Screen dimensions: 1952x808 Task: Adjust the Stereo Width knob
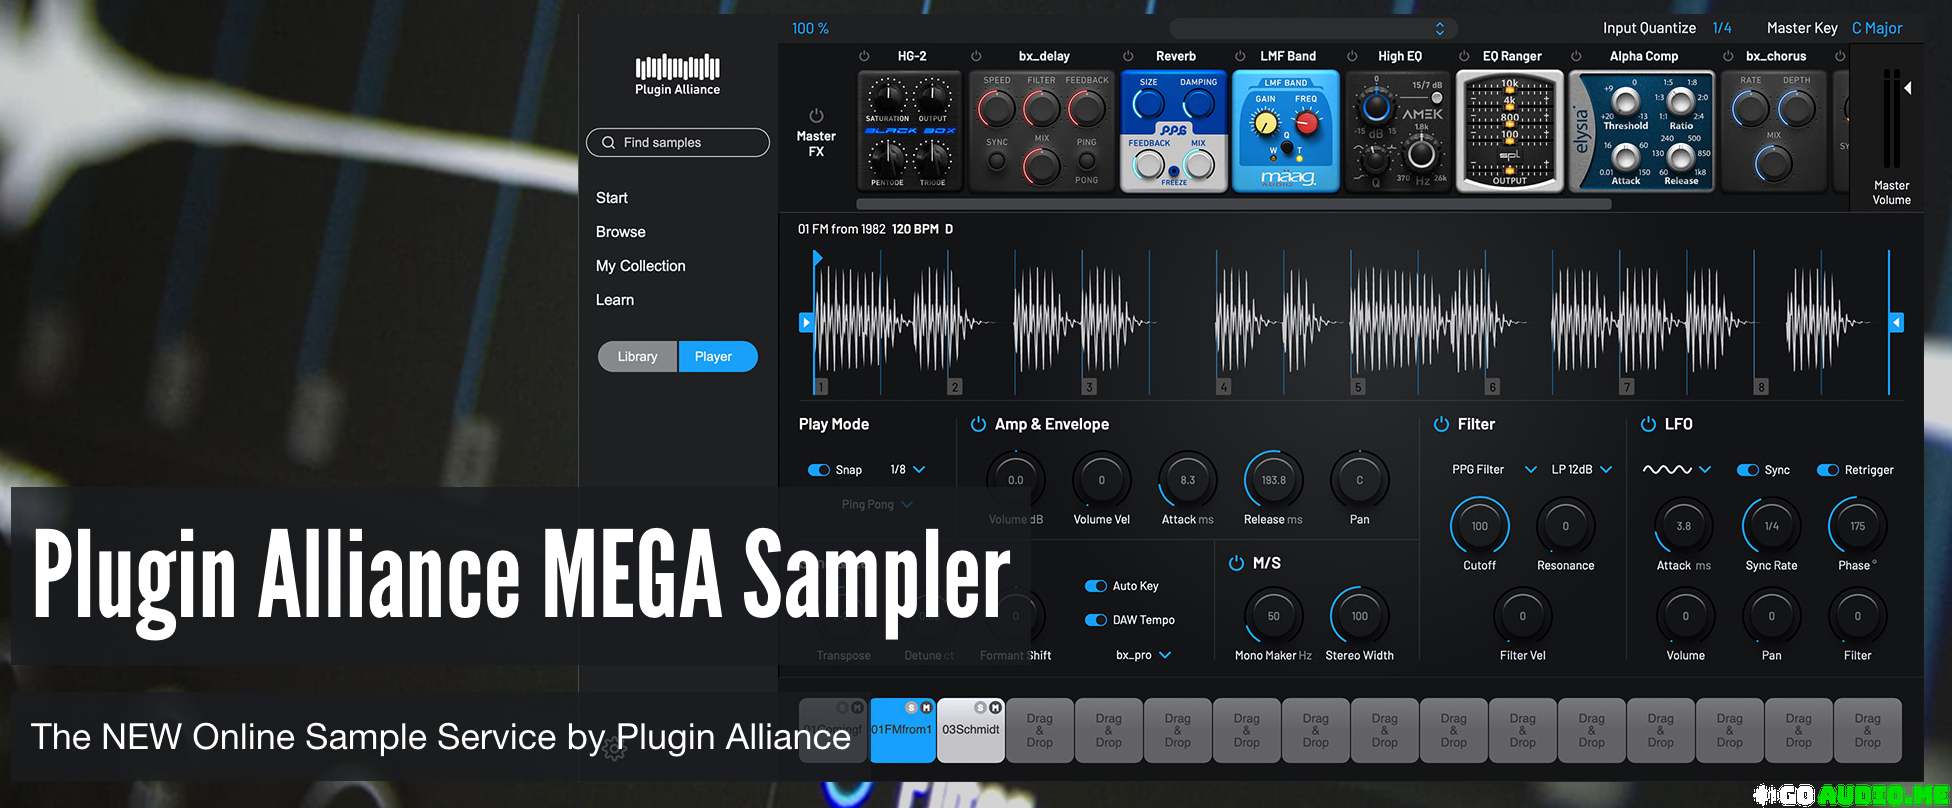1359,616
